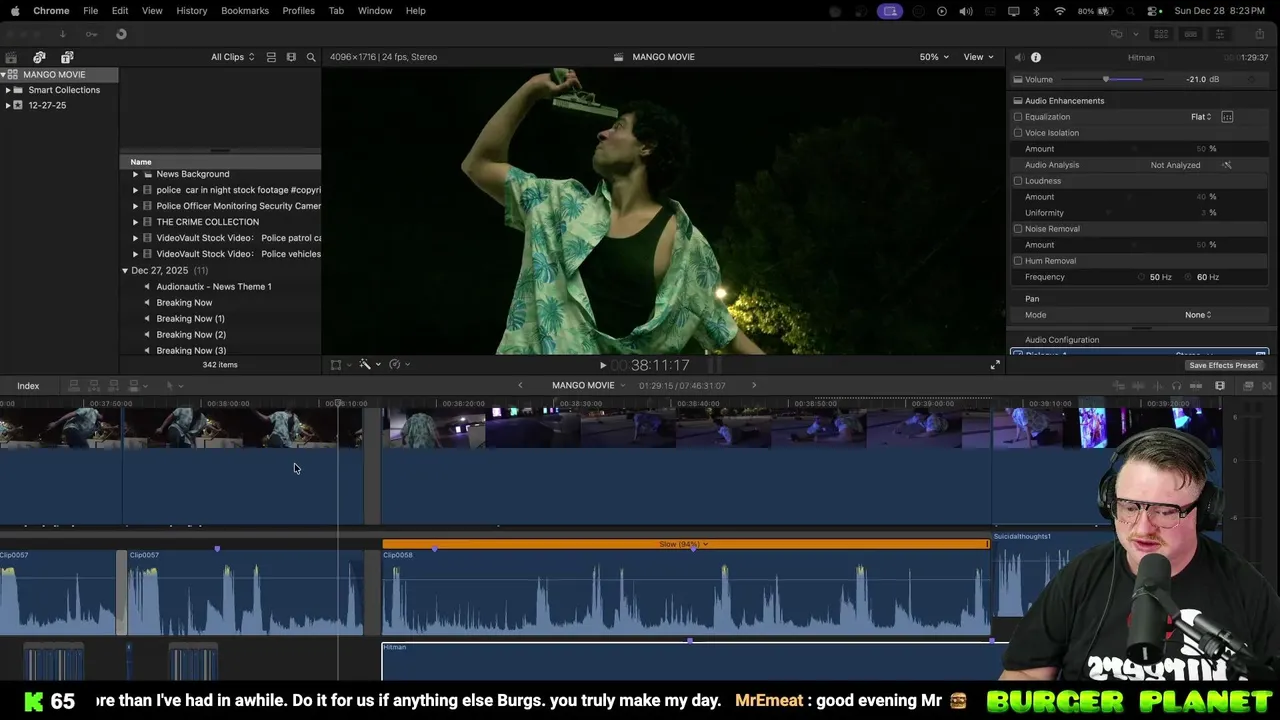This screenshot has width=1280, height=720.
Task: Click the import media arrow icon
Action: (62, 34)
